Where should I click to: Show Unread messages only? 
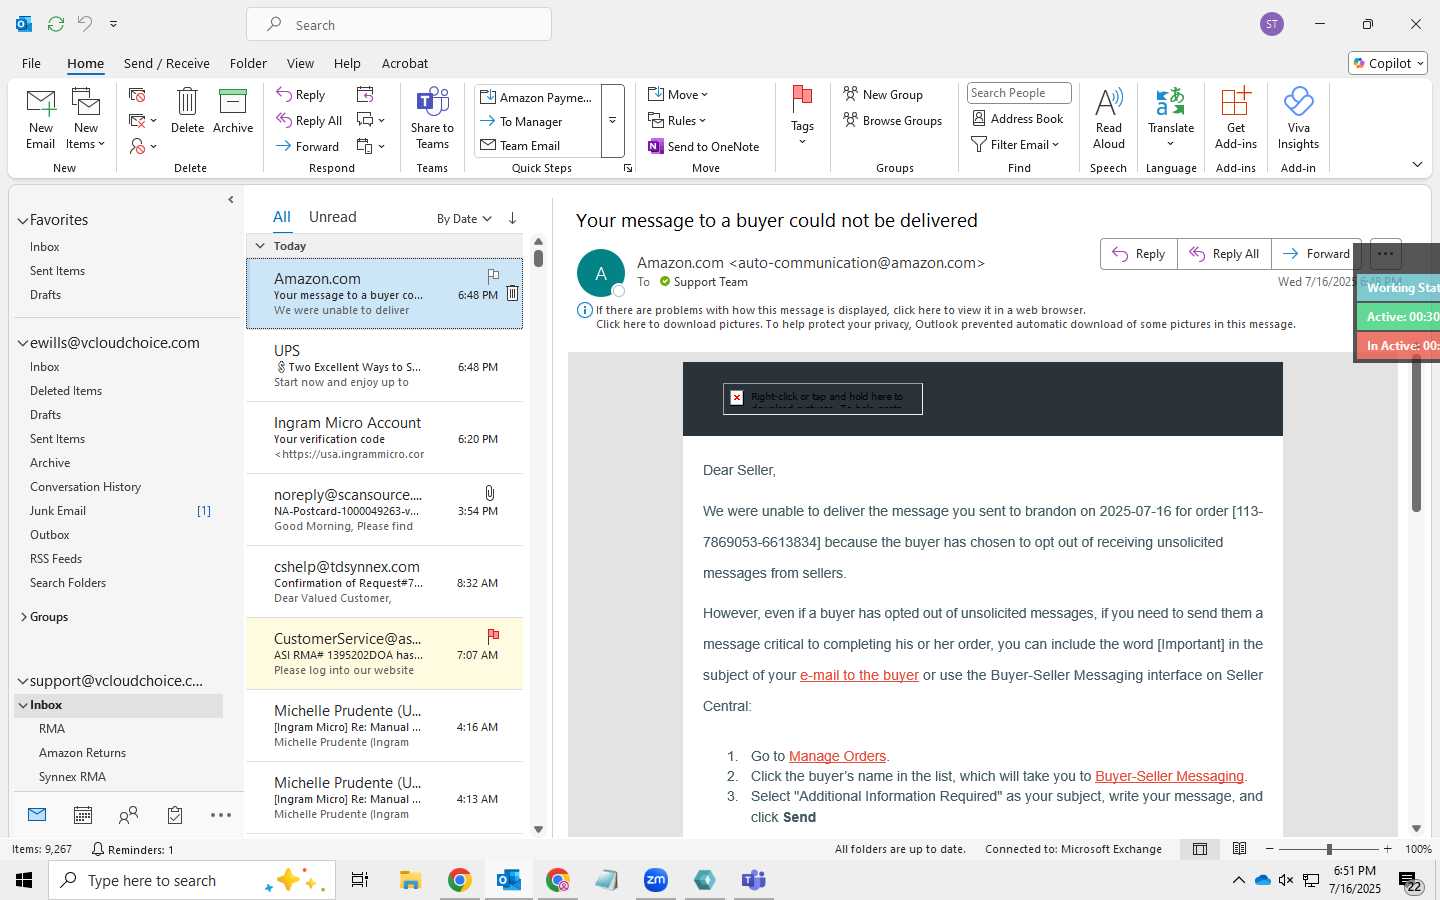pyautogui.click(x=332, y=217)
